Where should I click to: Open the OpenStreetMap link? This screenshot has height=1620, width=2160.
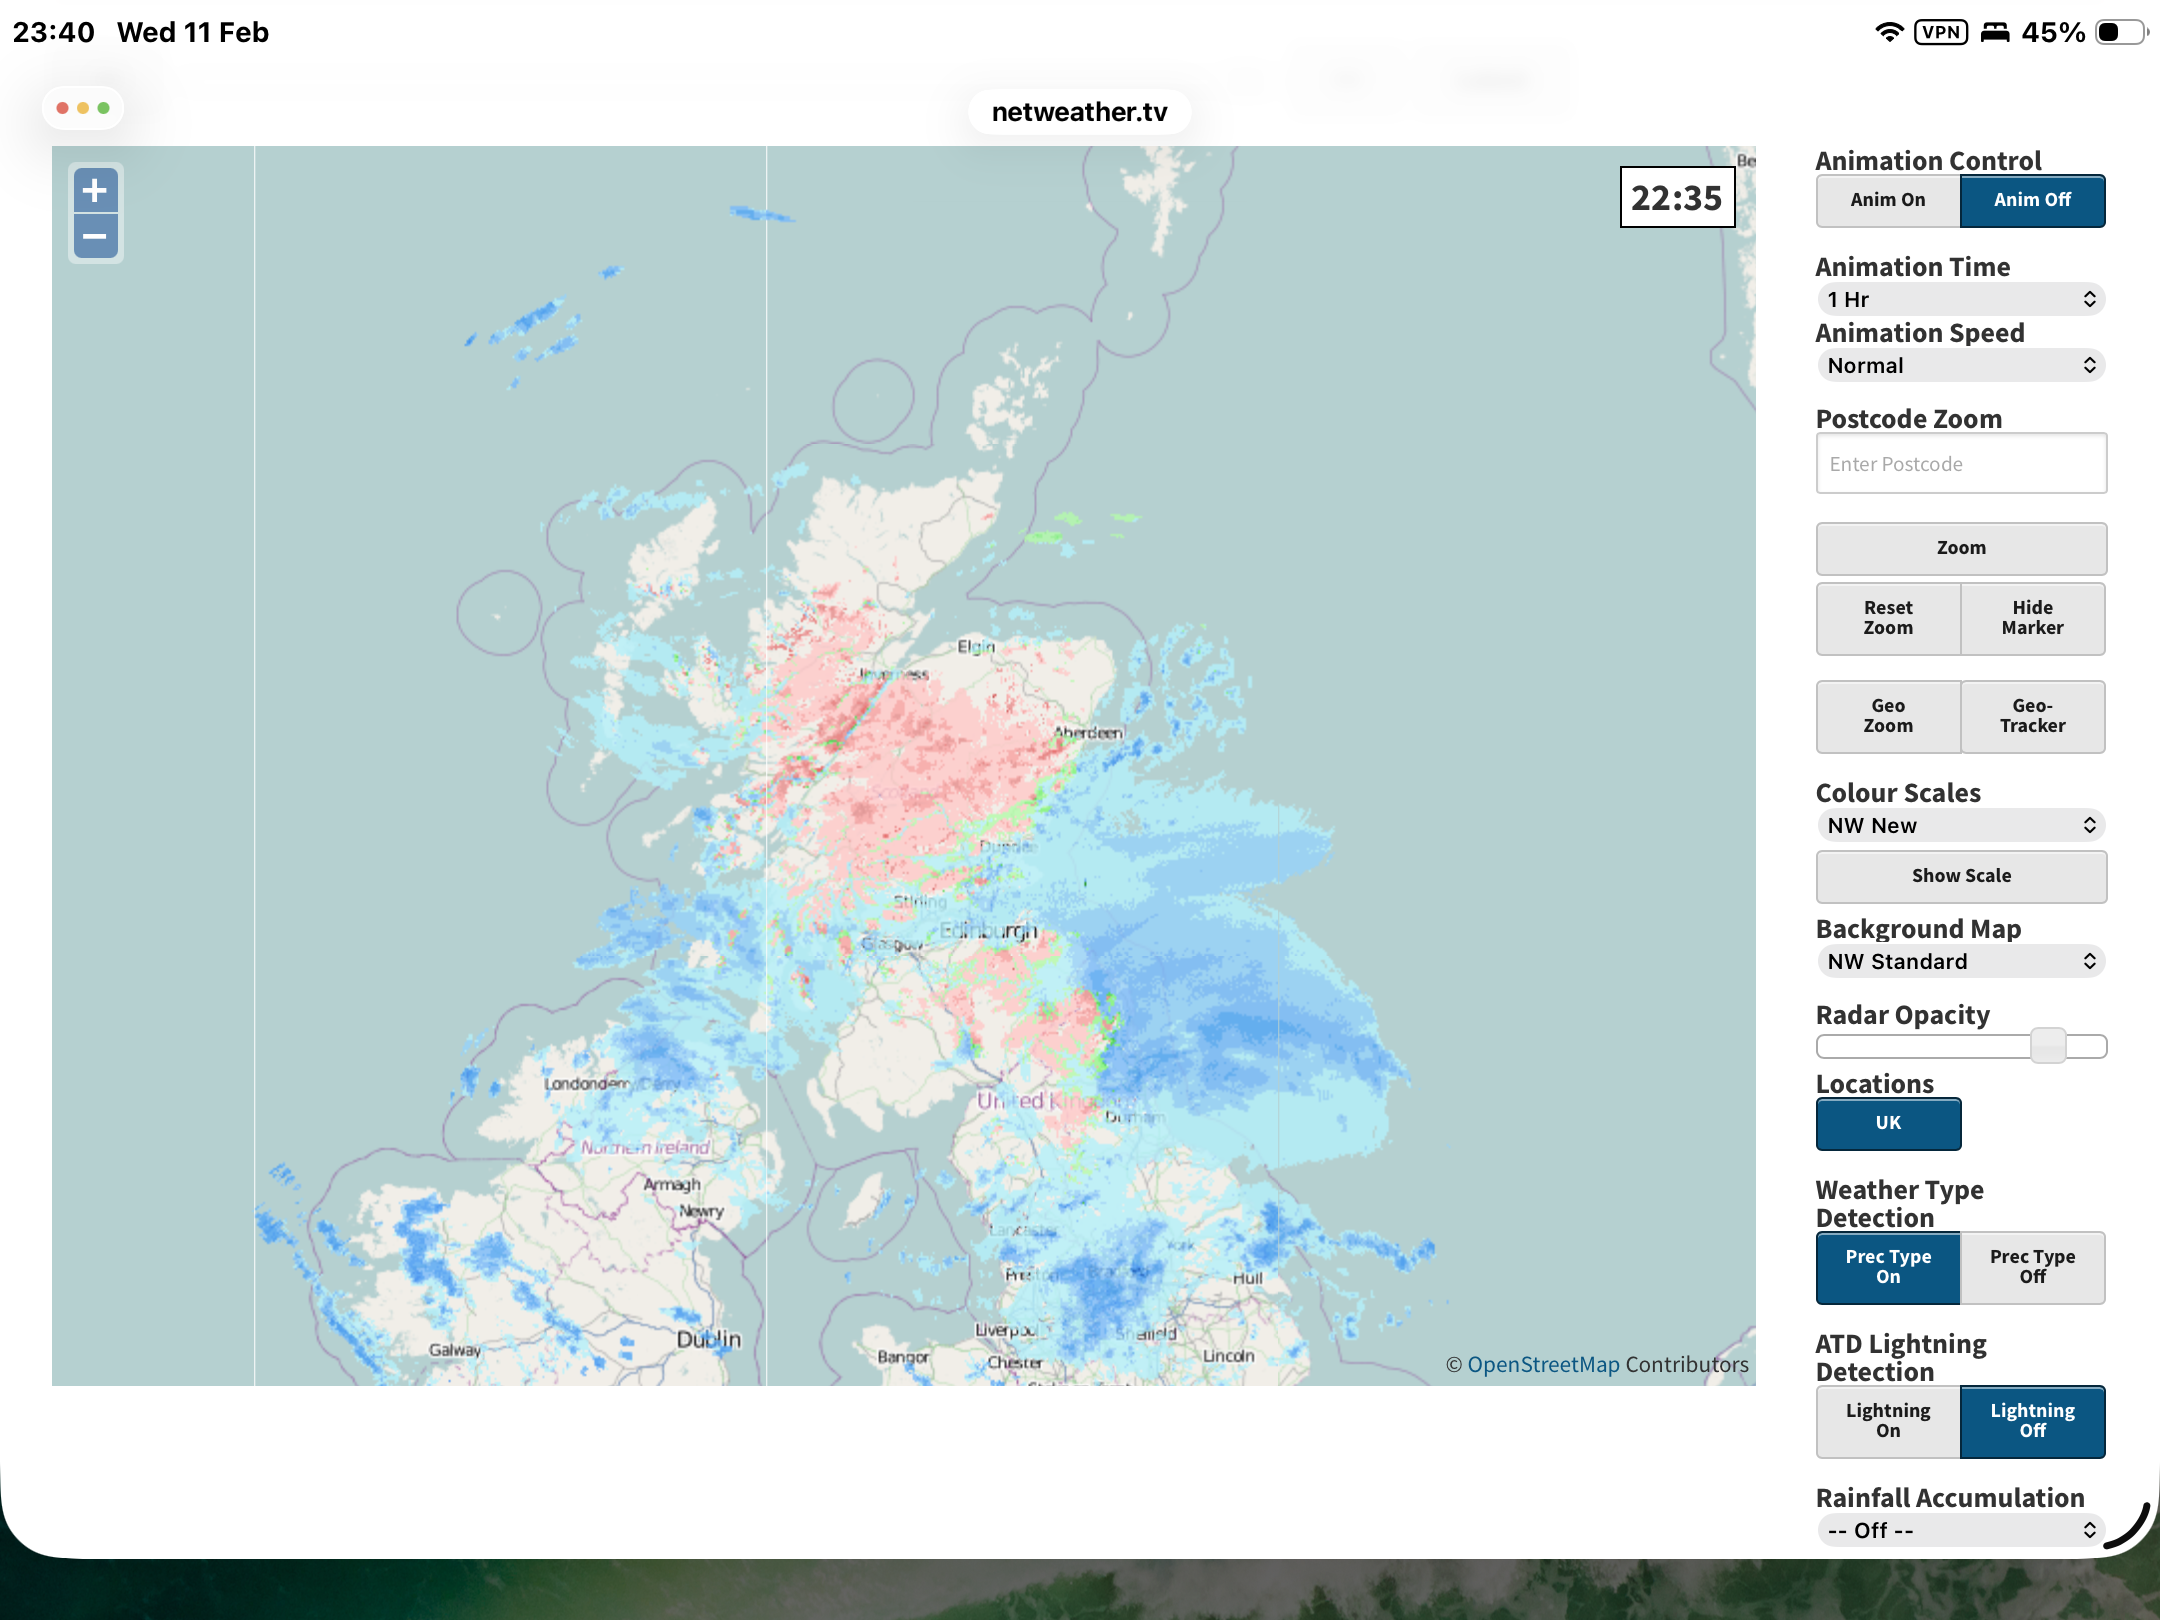1543,1364
